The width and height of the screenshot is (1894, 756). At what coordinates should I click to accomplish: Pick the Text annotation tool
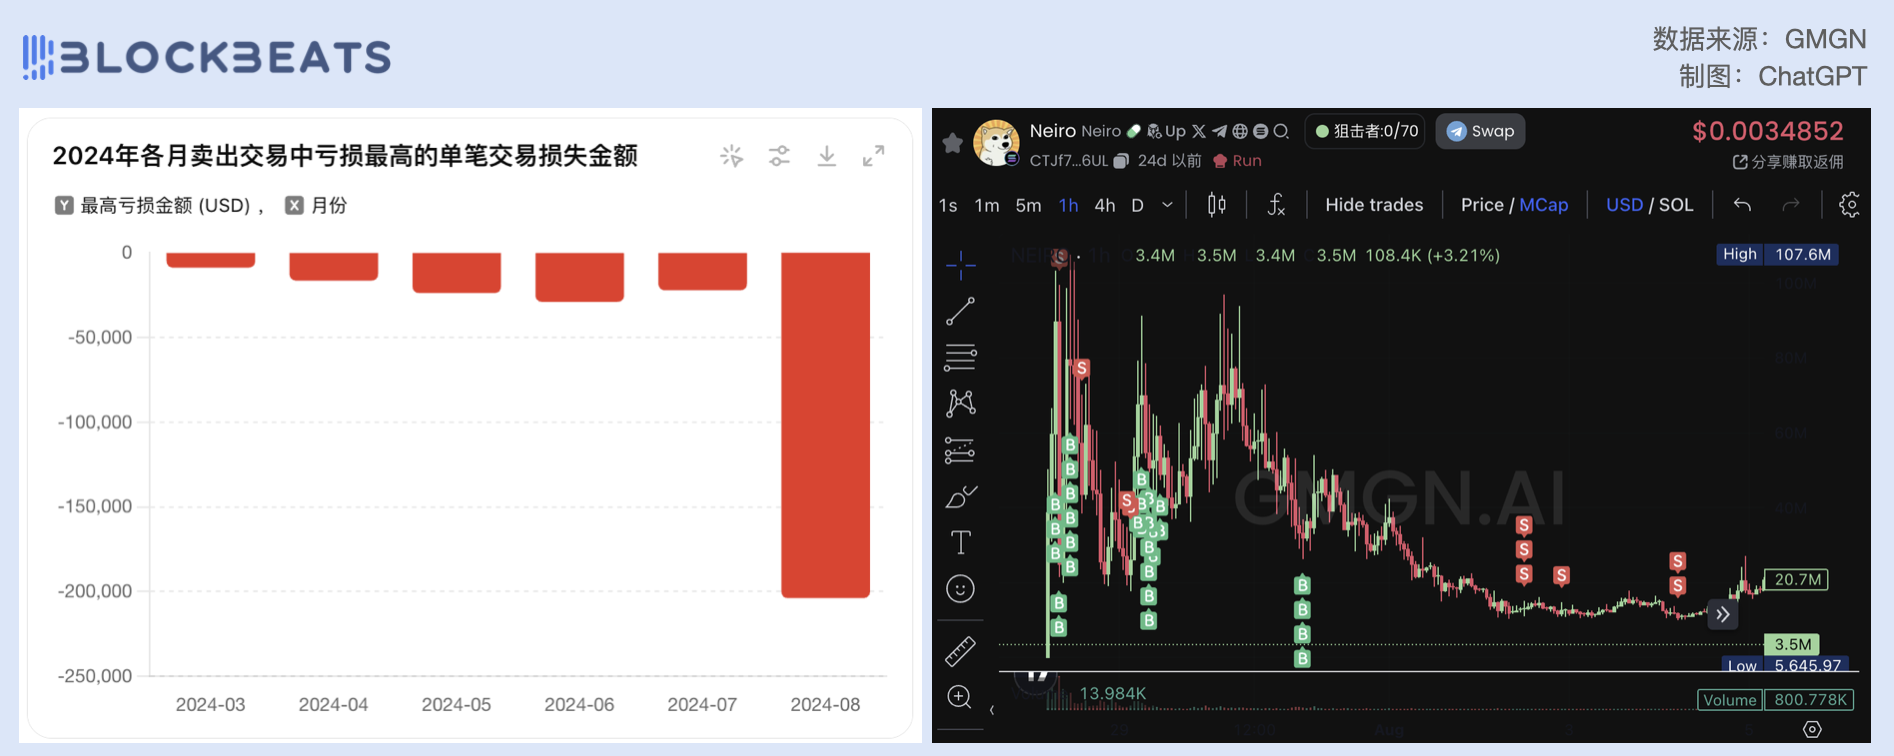(960, 543)
